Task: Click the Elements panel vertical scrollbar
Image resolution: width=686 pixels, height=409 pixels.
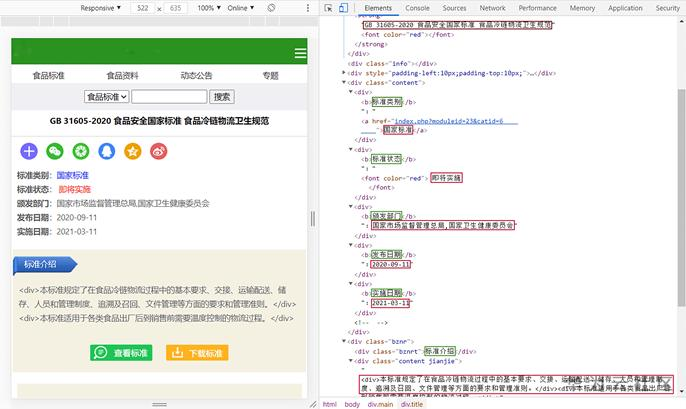Action: coord(682,197)
